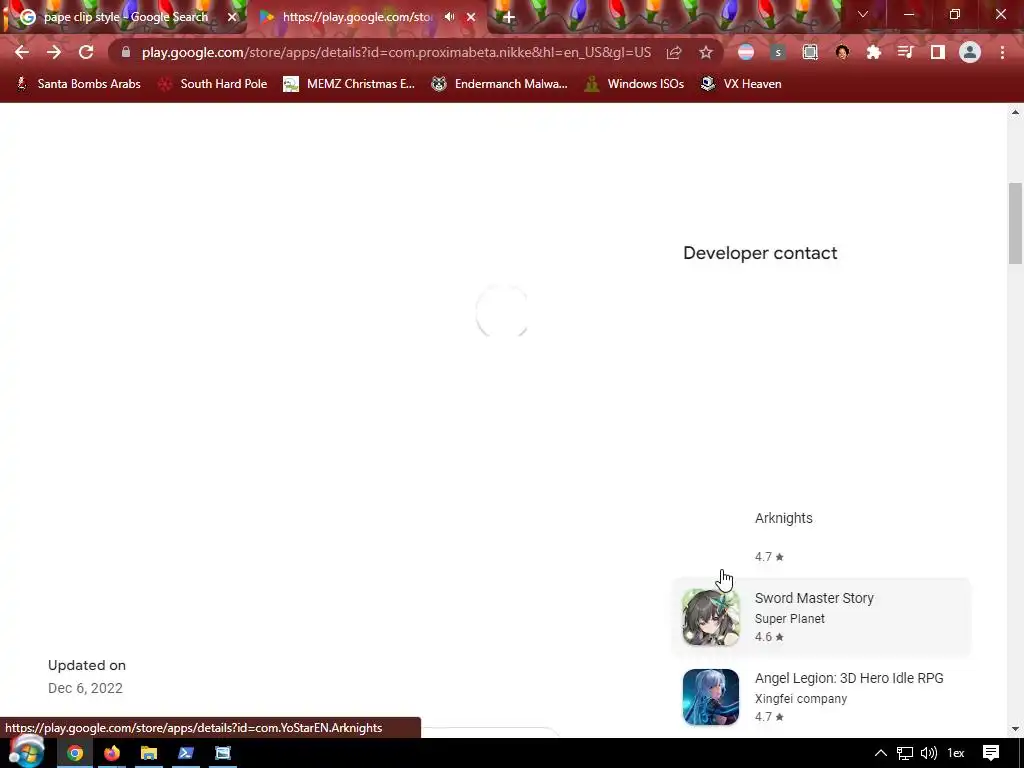Open the Extensions puzzle-piece menu
This screenshot has width=1024, height=768.
pos(874,52)
